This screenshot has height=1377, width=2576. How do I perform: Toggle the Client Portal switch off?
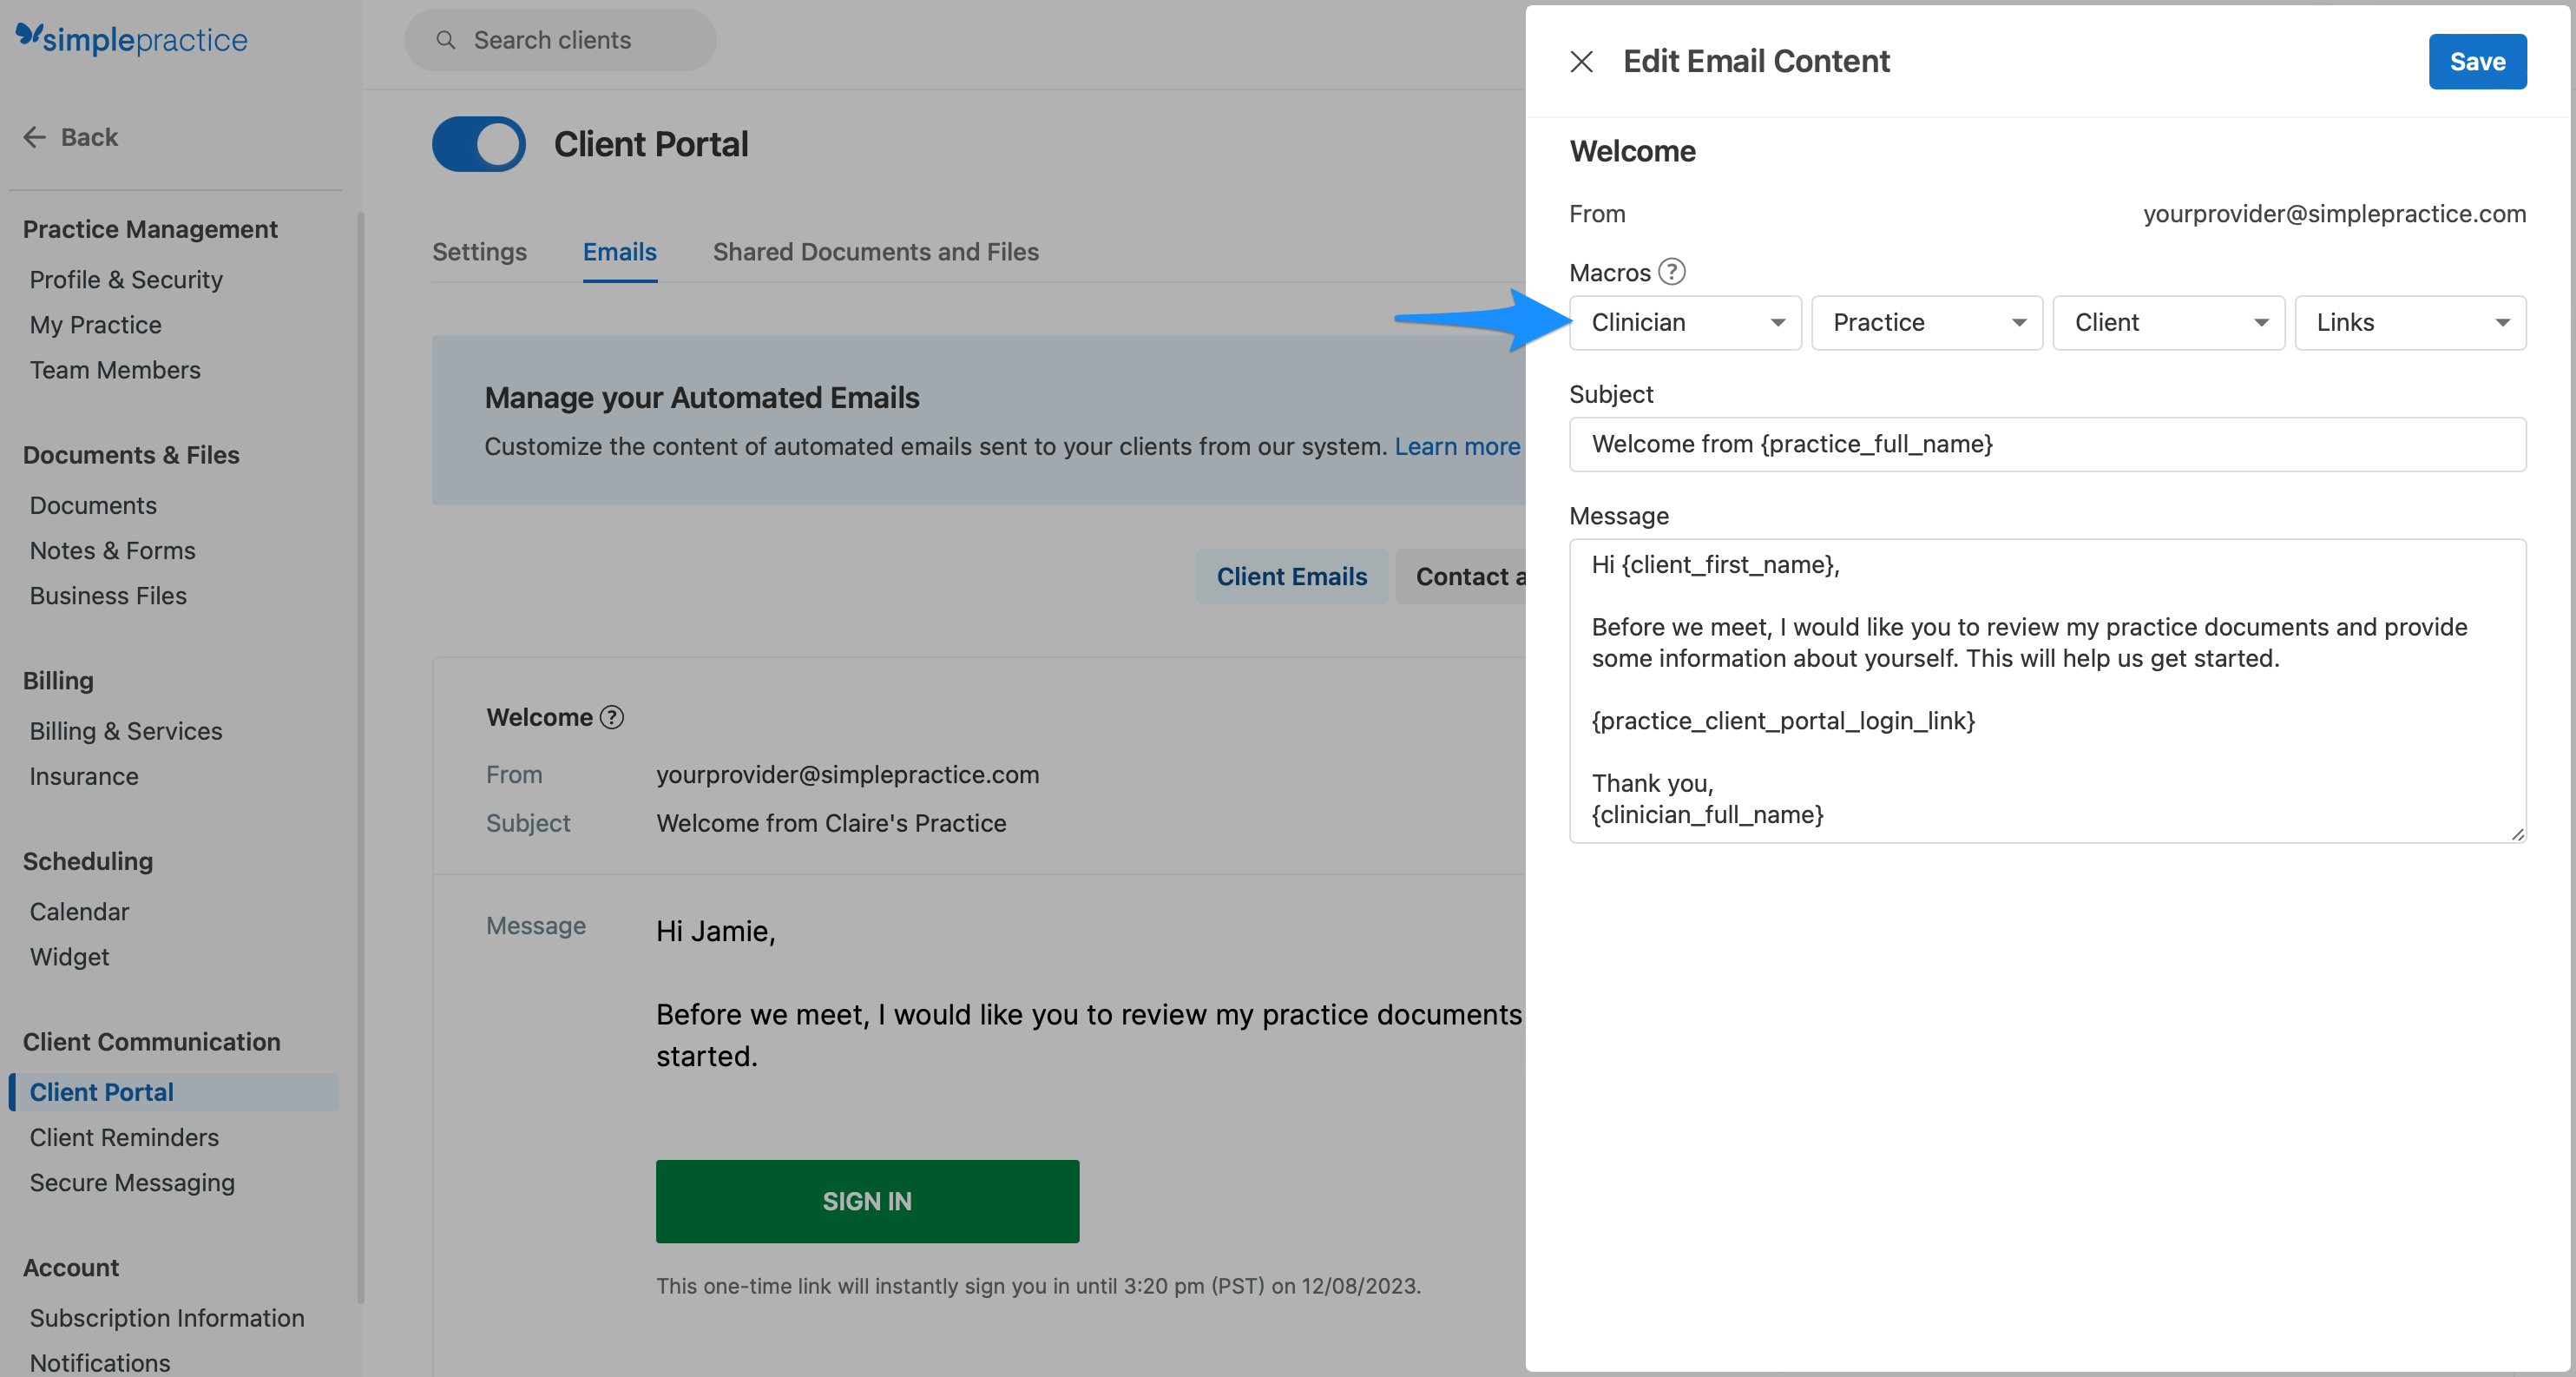[x=478, y=143]
